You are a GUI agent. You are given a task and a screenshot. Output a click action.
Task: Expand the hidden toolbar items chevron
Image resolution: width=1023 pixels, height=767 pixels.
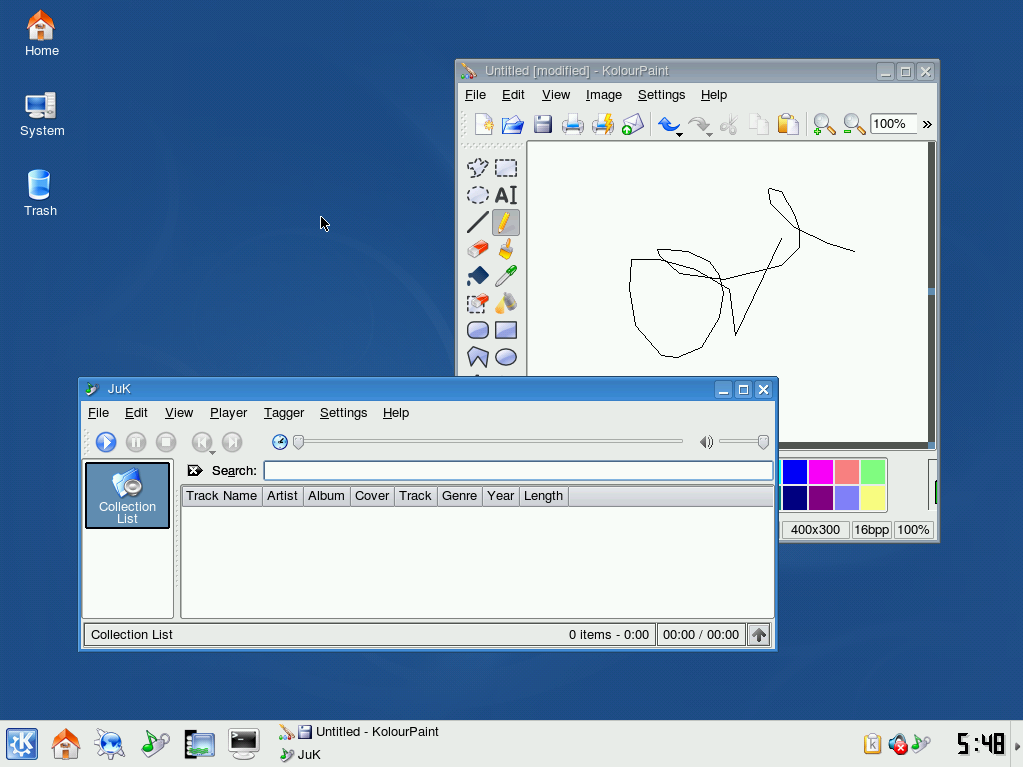point(927,124)
